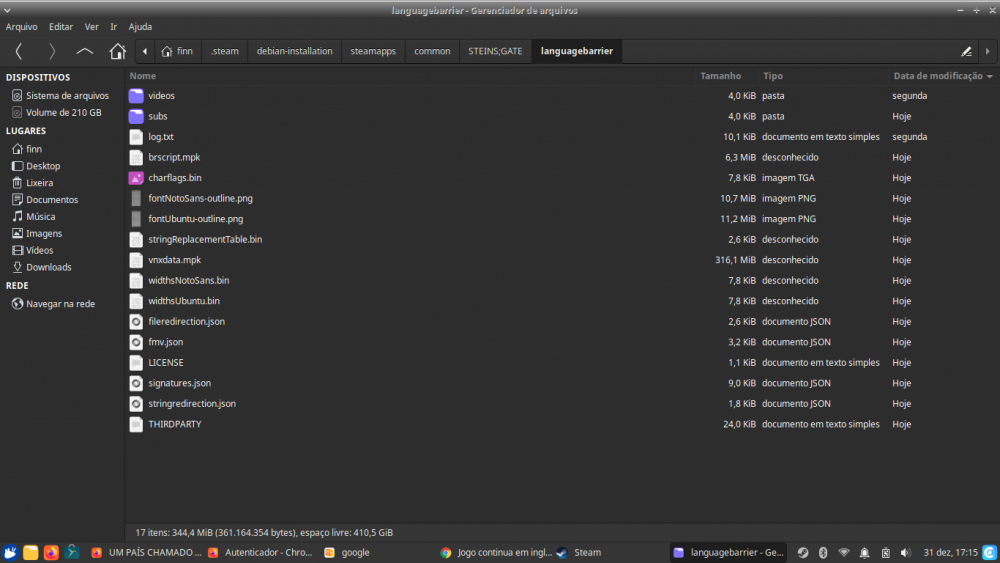The width and height of the screenshot is (1000, 563).
Task: Switch to the google taskbar window
Action: (348, 553)
